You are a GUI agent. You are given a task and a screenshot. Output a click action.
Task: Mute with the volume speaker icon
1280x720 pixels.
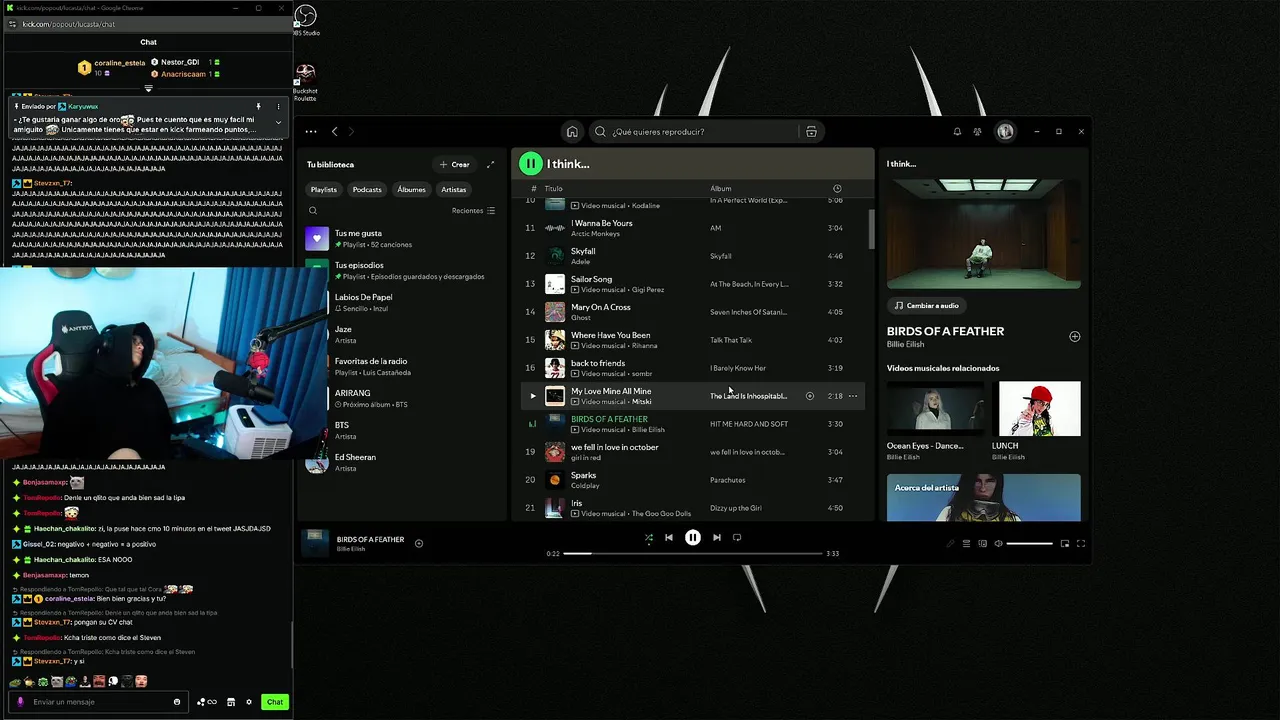pos(998,543)
